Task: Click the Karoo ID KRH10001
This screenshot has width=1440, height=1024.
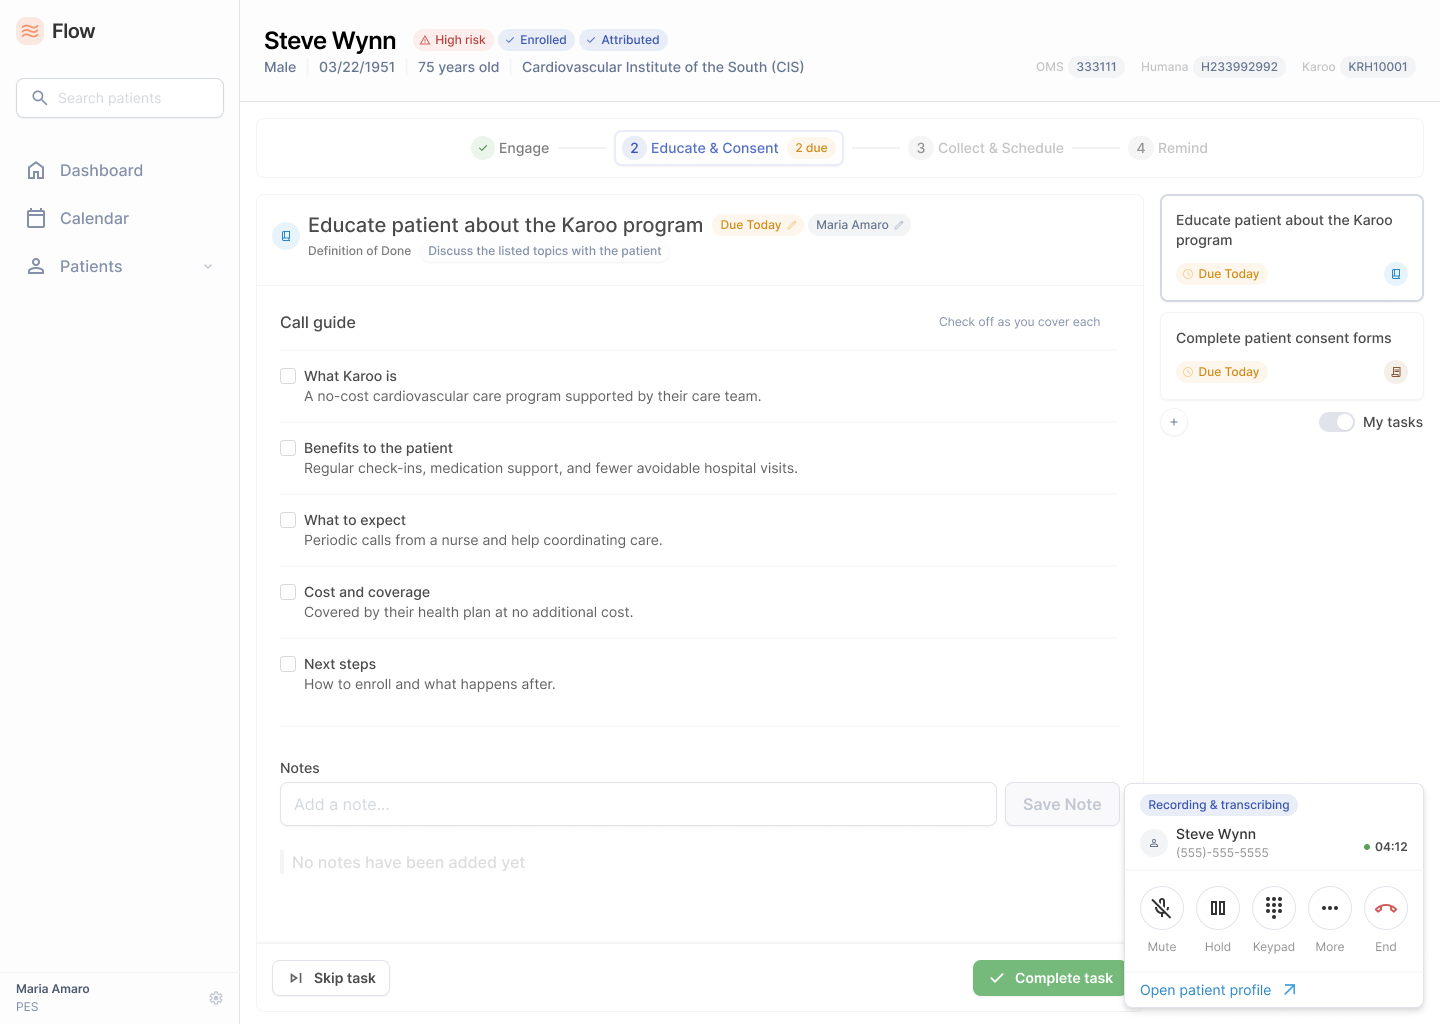Action: pyautogui.click(x=1378, y=67)
